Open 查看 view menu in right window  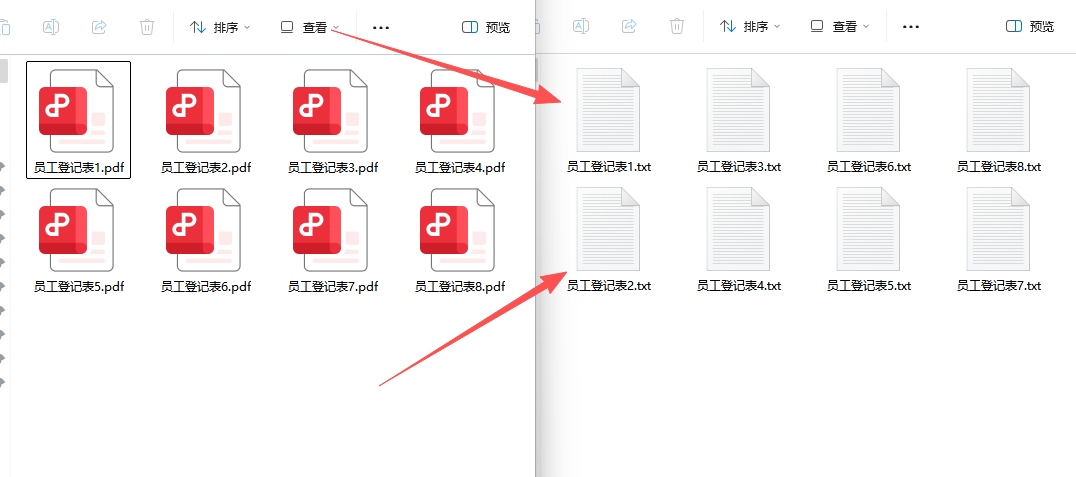click(840, 27)
